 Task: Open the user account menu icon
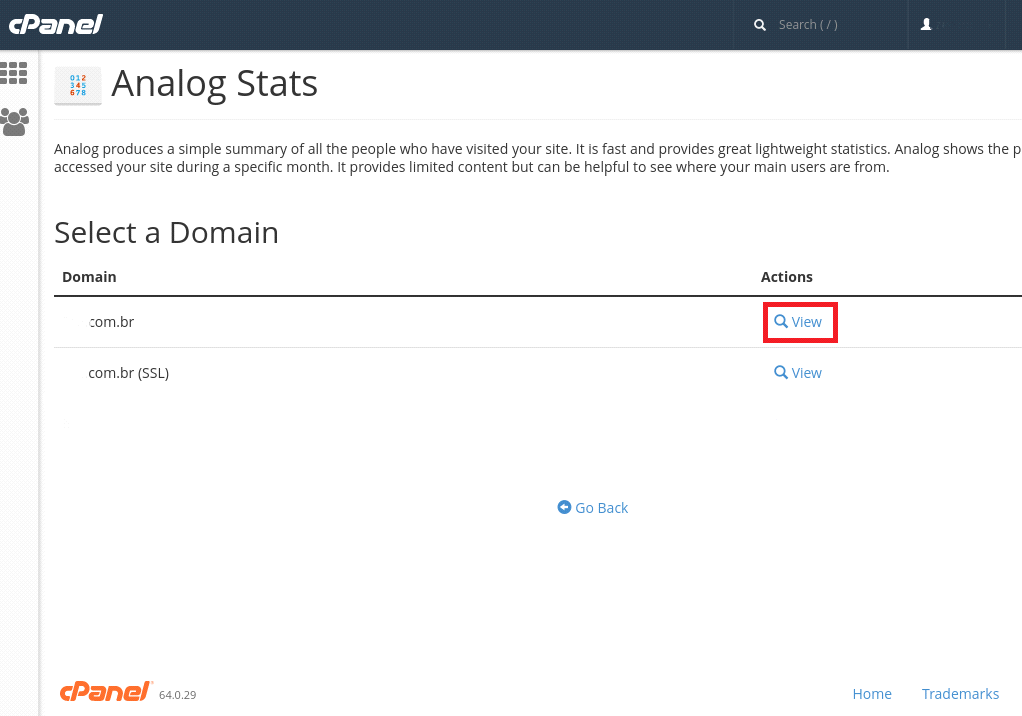926,25
